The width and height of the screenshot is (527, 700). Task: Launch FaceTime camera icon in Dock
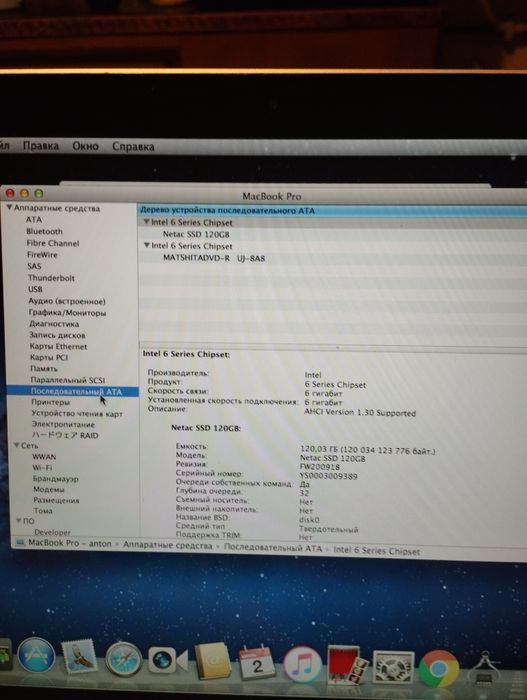click(167, 660)
